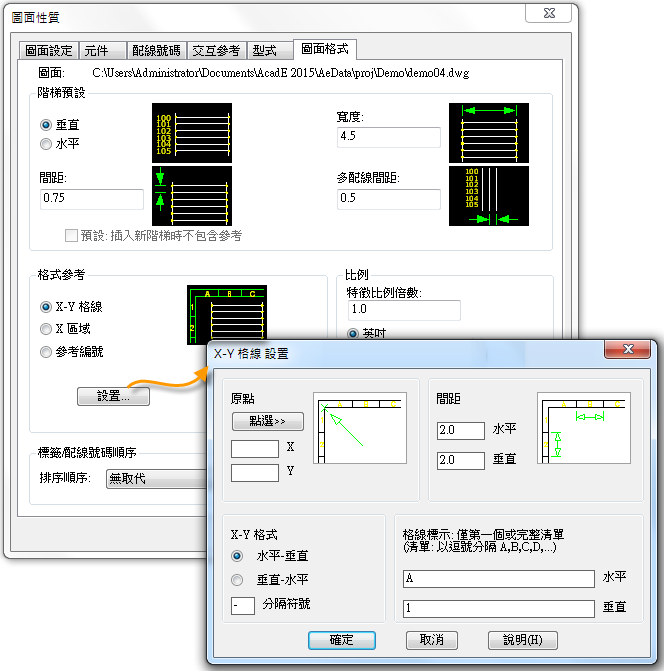Screen dimensions: 664x671
Task: Click the 多配線間距 field showing 0.5
Action: pos(388,199)
